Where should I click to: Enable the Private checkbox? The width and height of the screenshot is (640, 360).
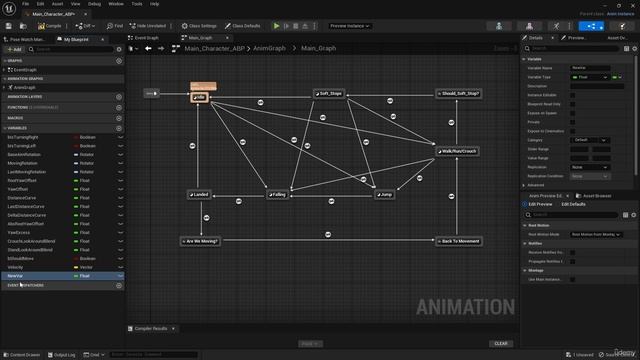pyautogui.click(x=573, y=122)
